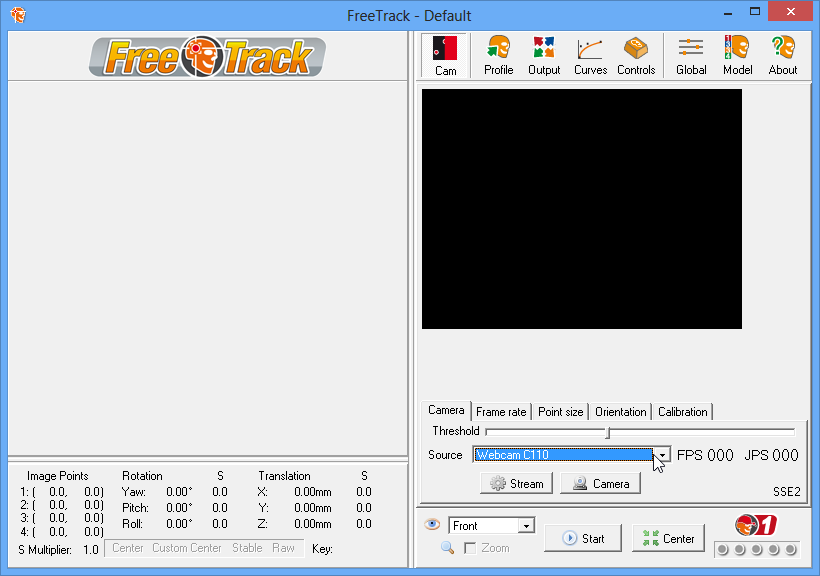
Task: Click the black camera preview area
Action: click(x=582, y=209)
